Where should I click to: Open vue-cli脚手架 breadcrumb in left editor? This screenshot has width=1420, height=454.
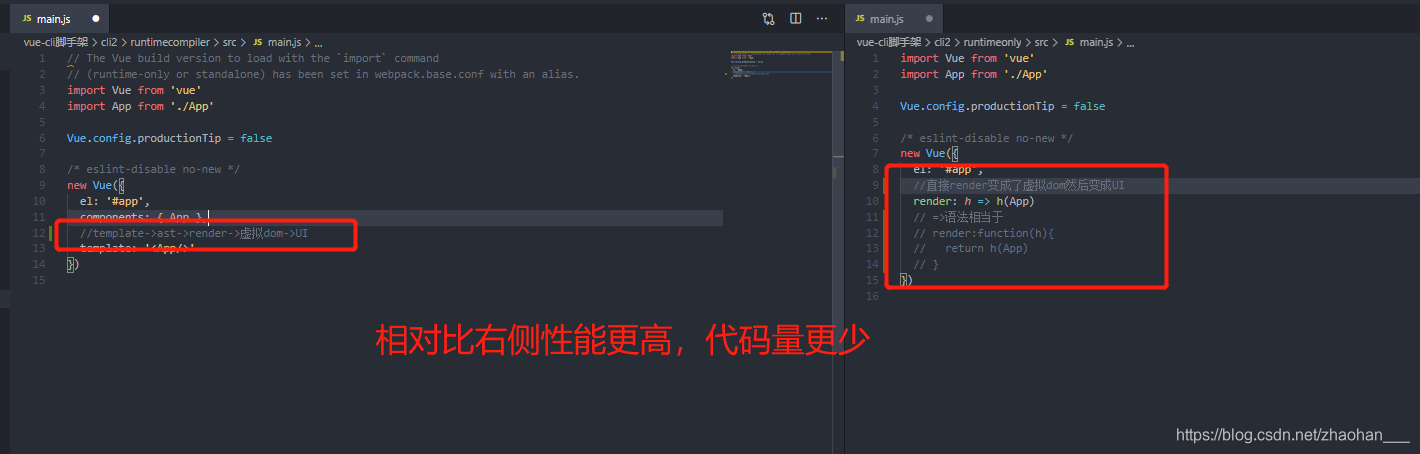(x=56, y=42)
